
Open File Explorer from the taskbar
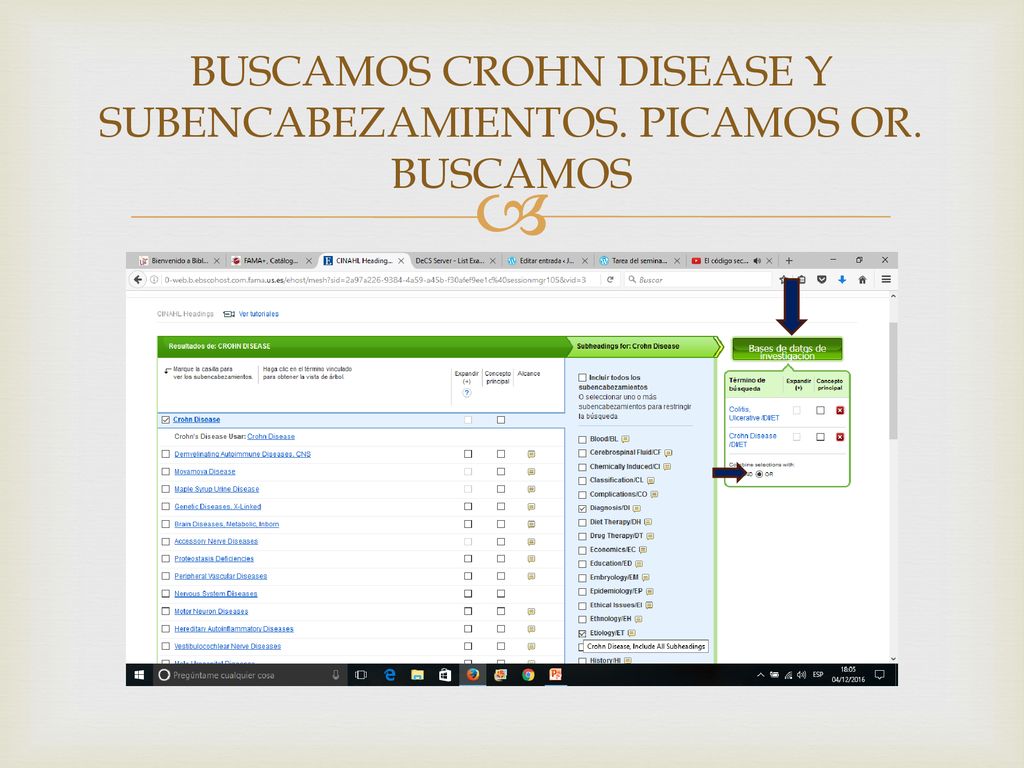coord(417,675)
